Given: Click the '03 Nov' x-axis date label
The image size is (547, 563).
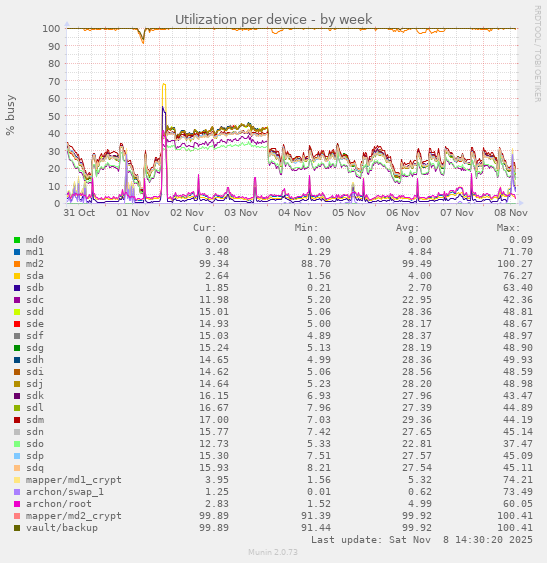Looking at the screenshot, I should coord(241,213).
